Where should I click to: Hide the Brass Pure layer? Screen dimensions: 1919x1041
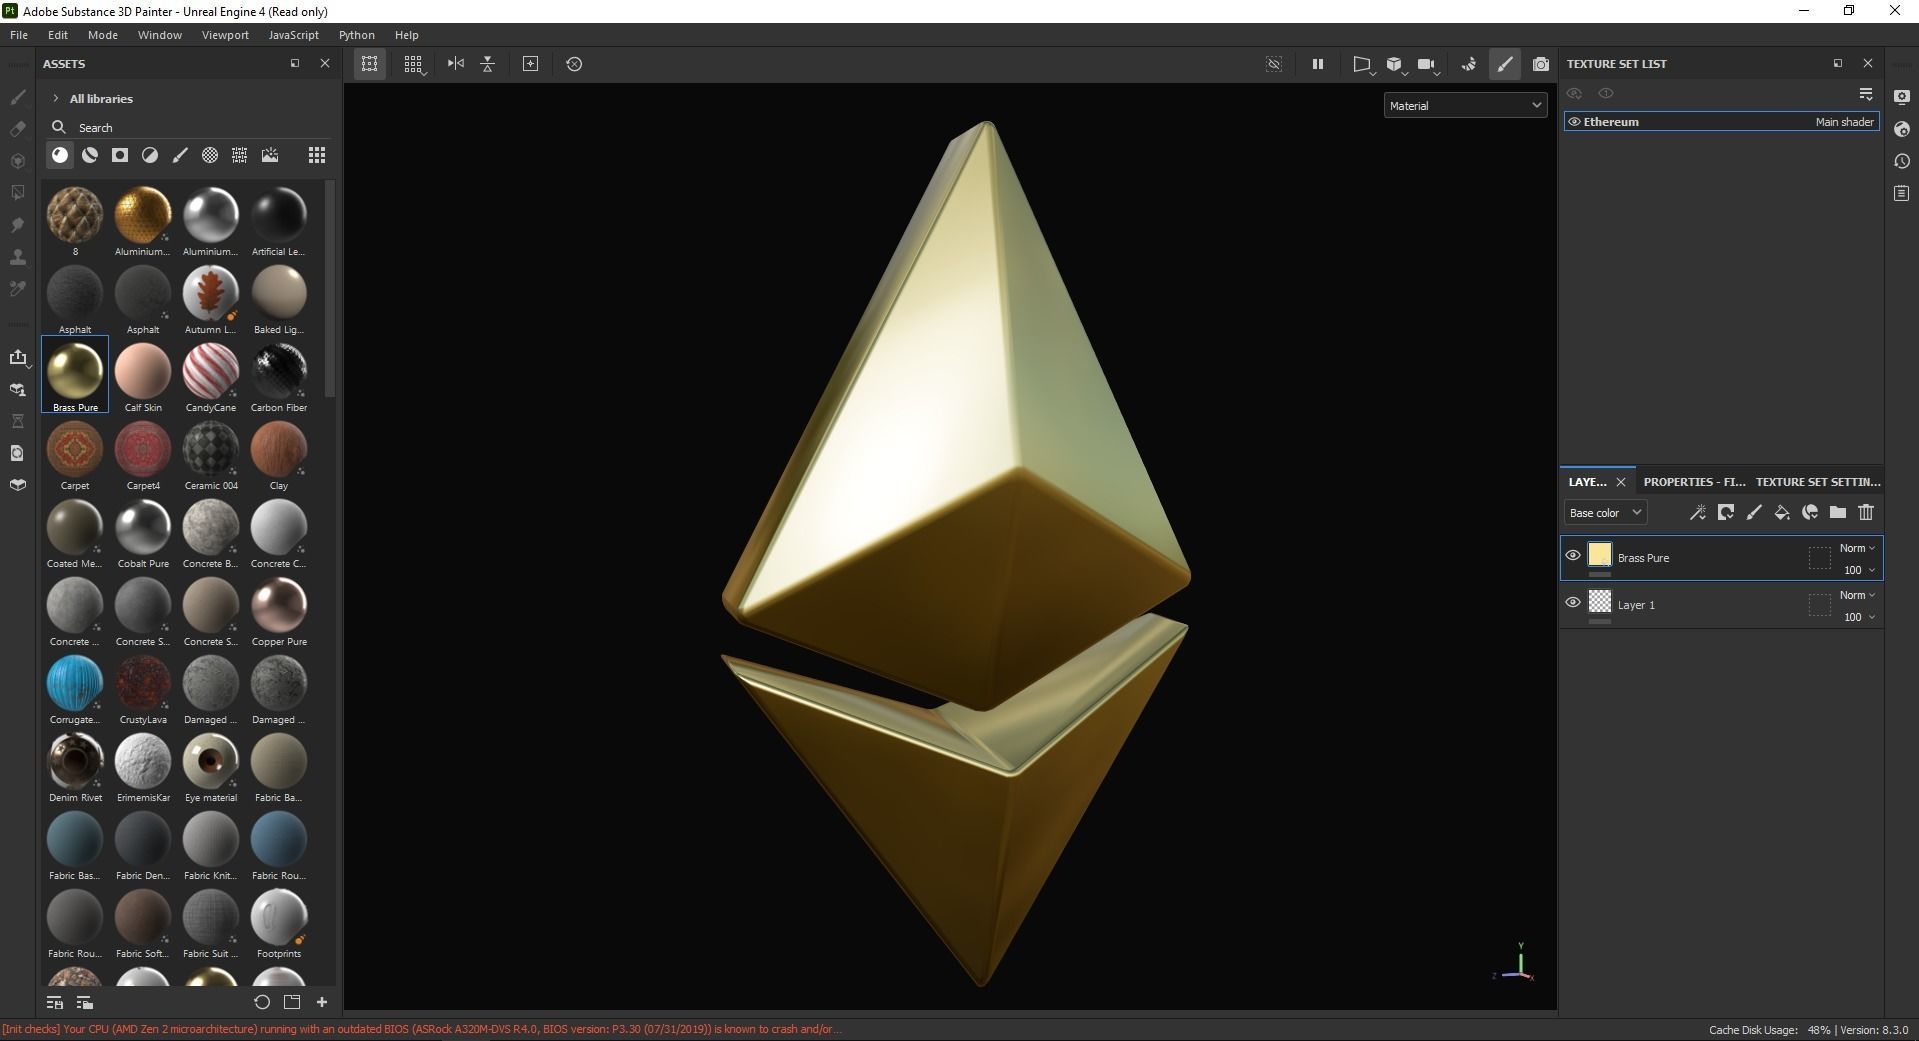pos(1573,556)
